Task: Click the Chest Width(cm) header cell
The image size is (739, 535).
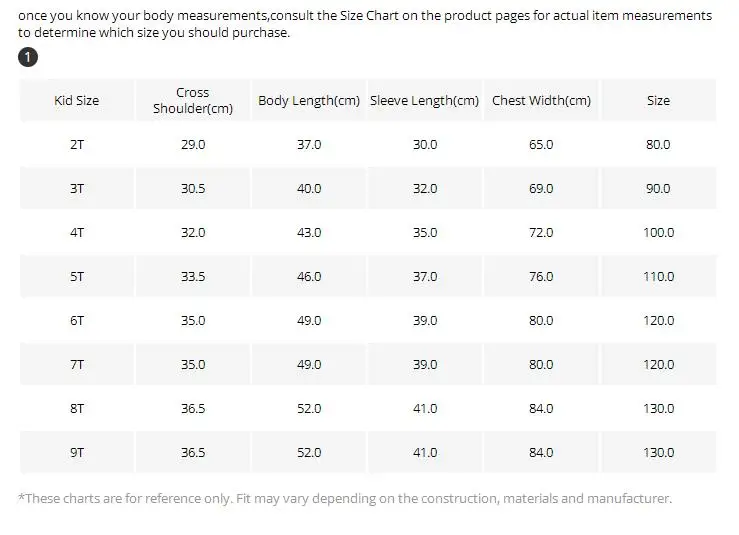Action: 541,100
